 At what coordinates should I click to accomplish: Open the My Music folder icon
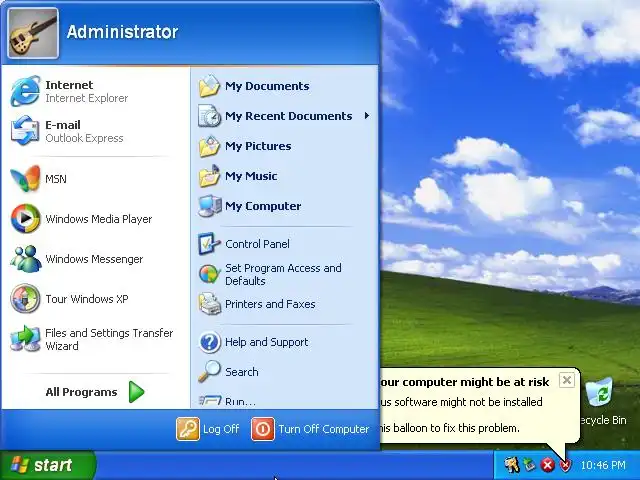209,176
